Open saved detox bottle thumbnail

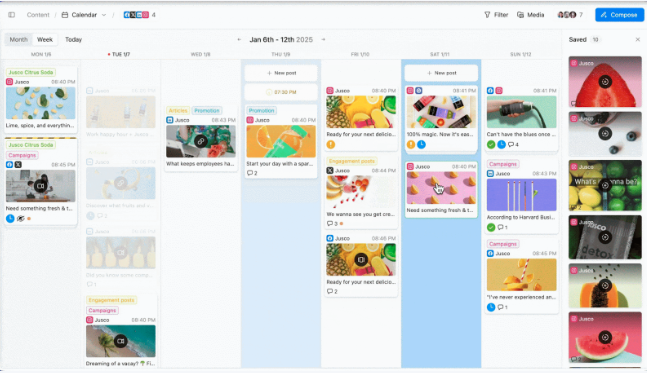tap(605, 237)
